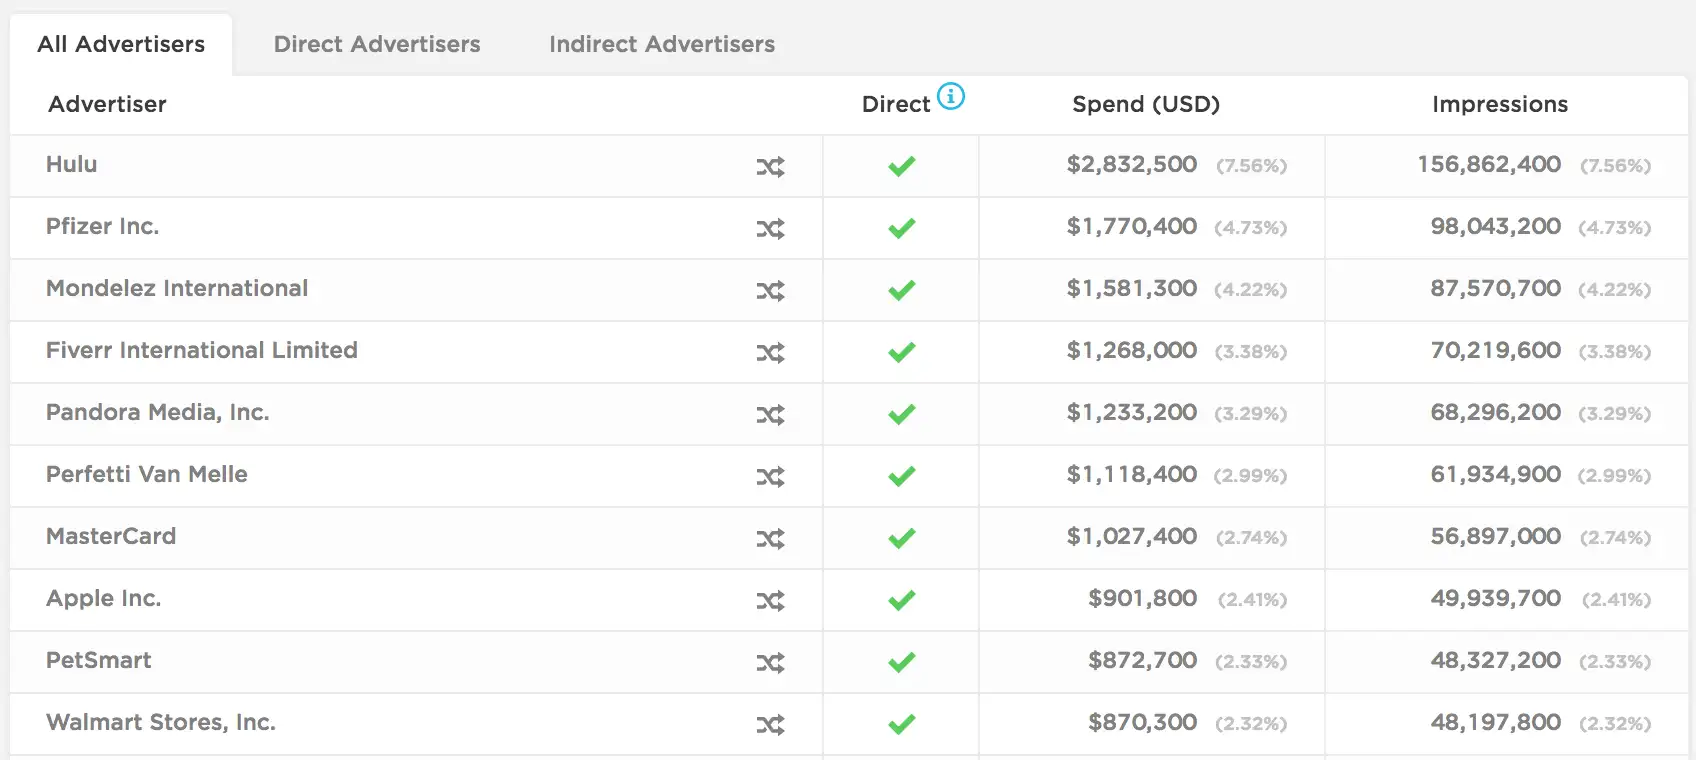This screenshot has height=760, width=1696.
Task: Click the 98,043,200 impressions value
Action: 1496,226
